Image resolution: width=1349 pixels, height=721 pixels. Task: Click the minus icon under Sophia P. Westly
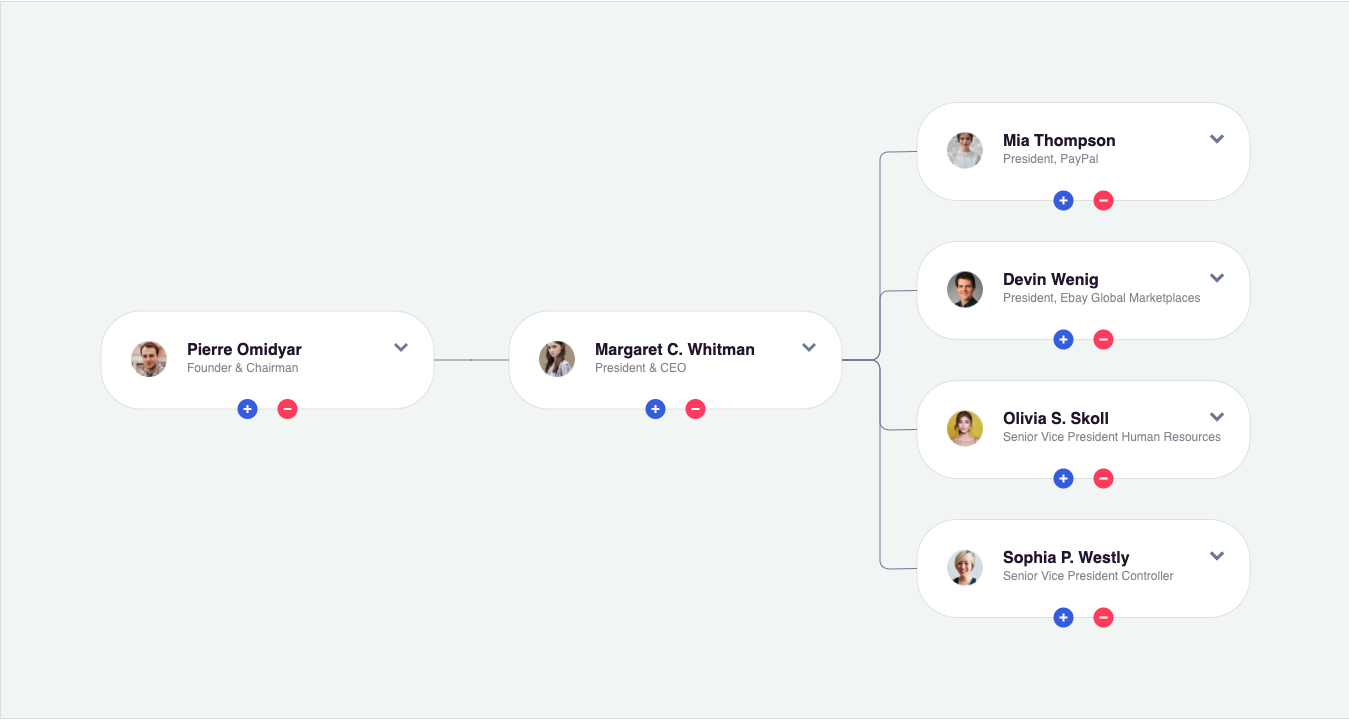click(x=1103, y=617)
